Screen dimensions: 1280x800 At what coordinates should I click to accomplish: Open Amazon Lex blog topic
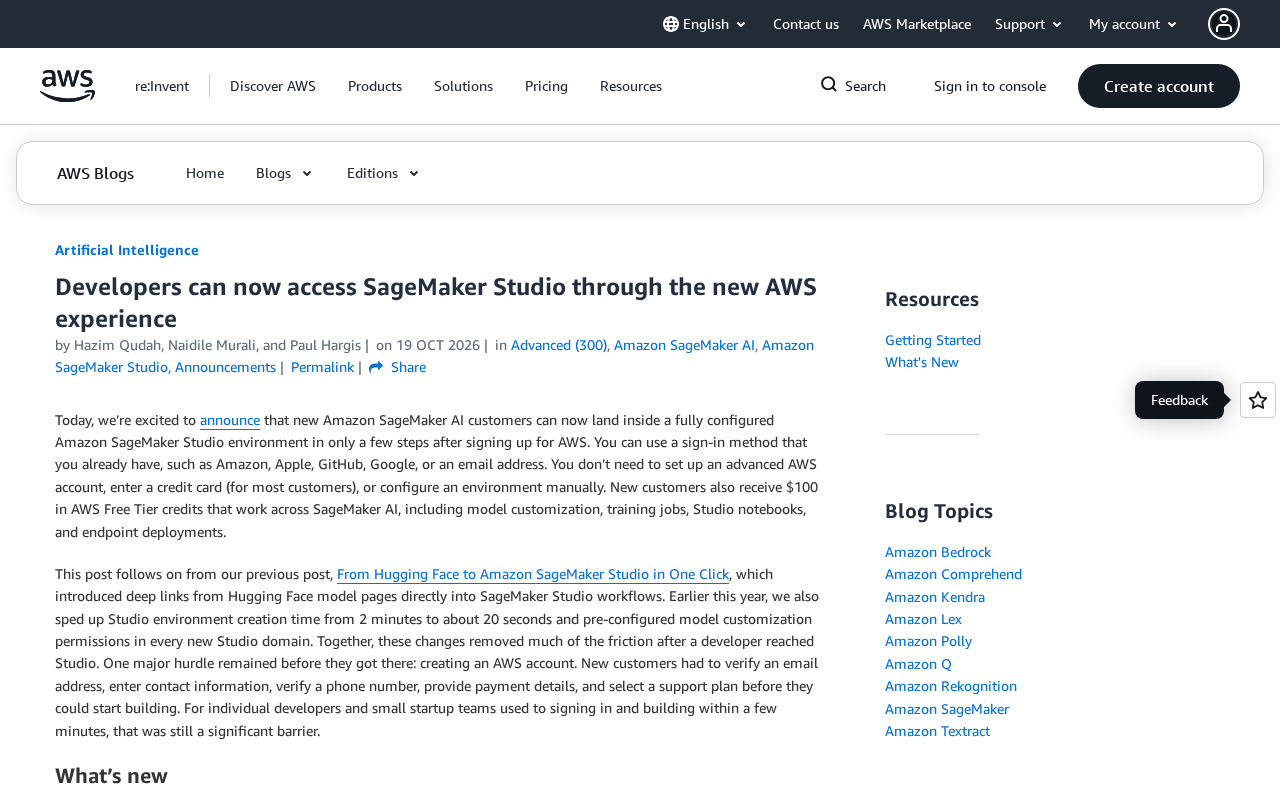point(923,619)
